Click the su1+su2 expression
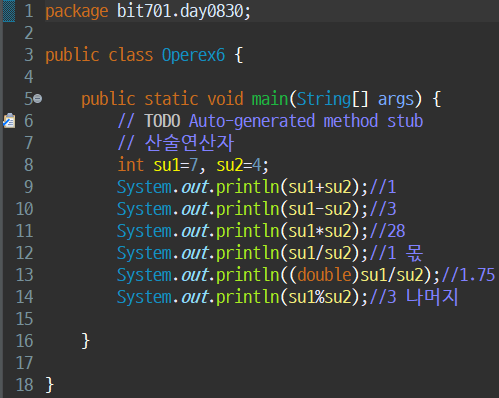The image size is (499, 398). (320, 187)
